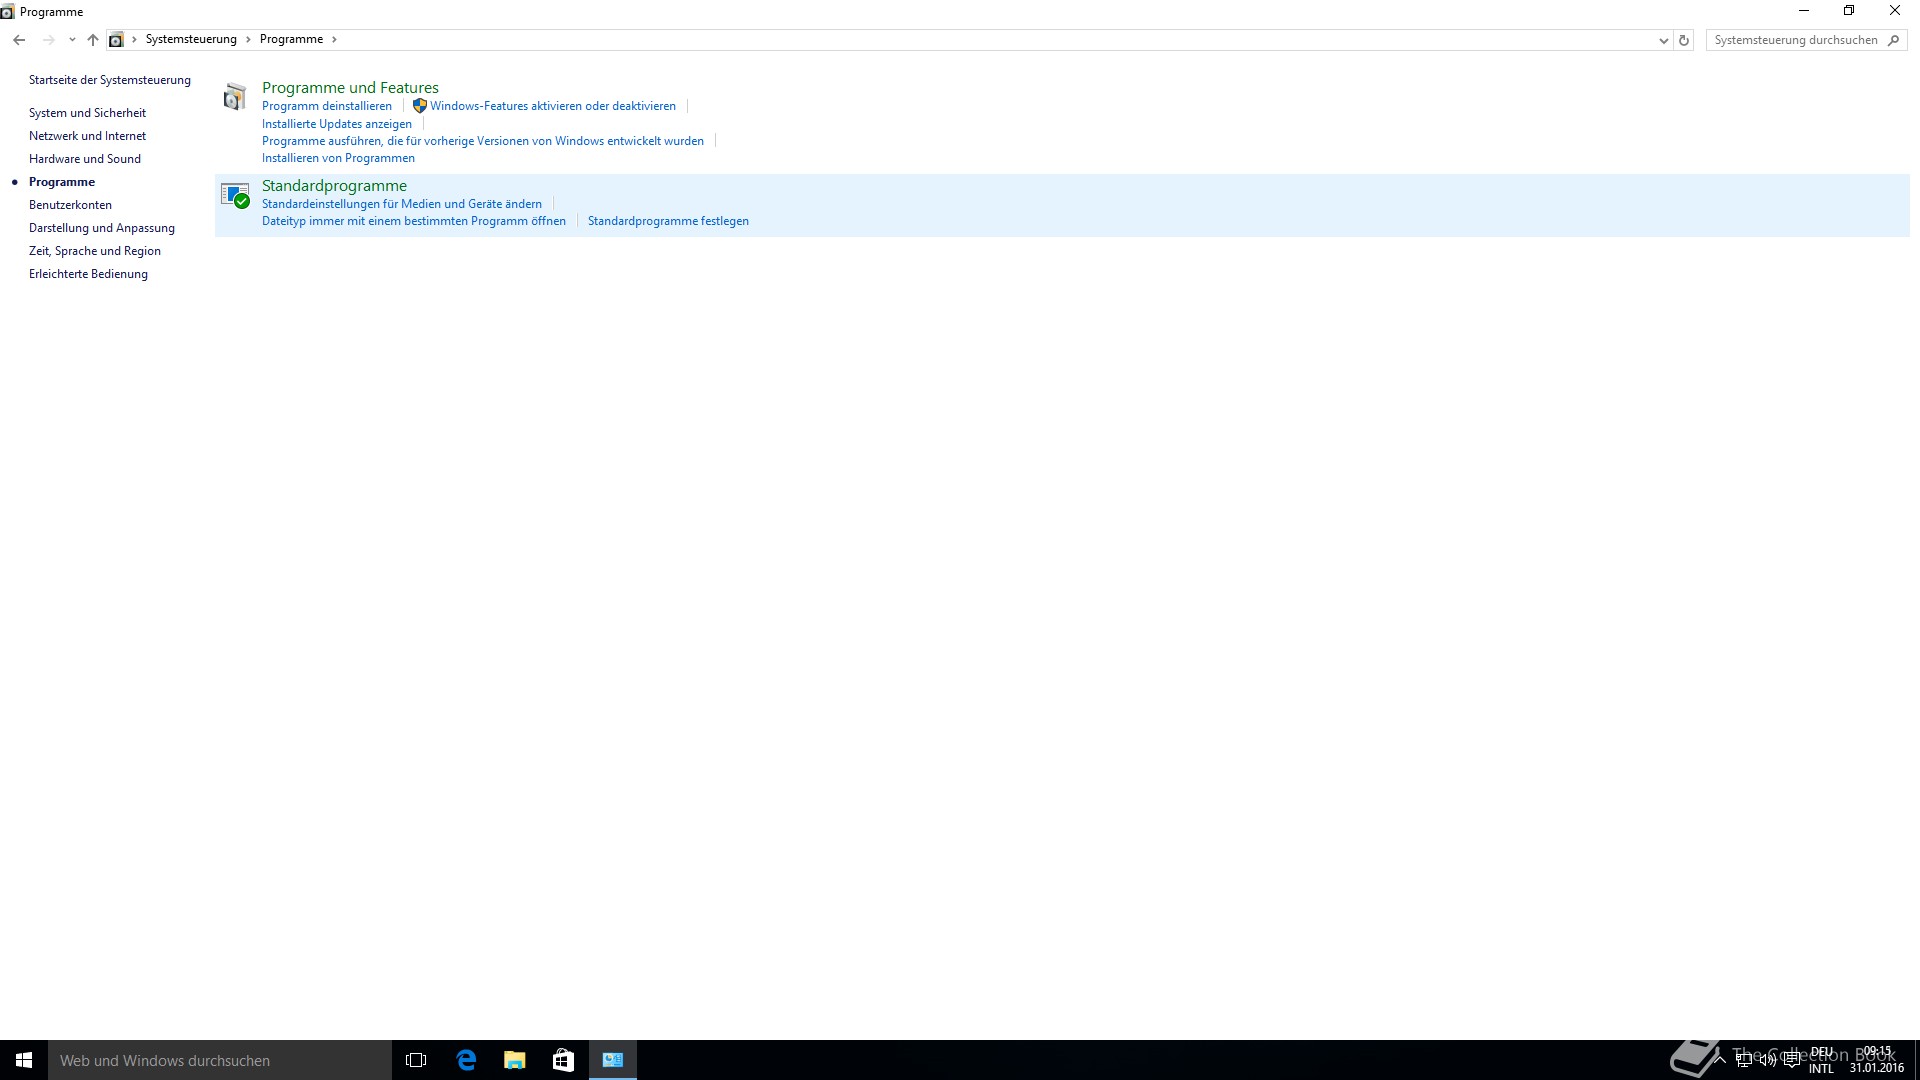Image resolution: width=1920 pixels, height=1080 pixels.
Task: Open Benutzerkonten category
Action: pyautogui.click(x=70, y=205)
